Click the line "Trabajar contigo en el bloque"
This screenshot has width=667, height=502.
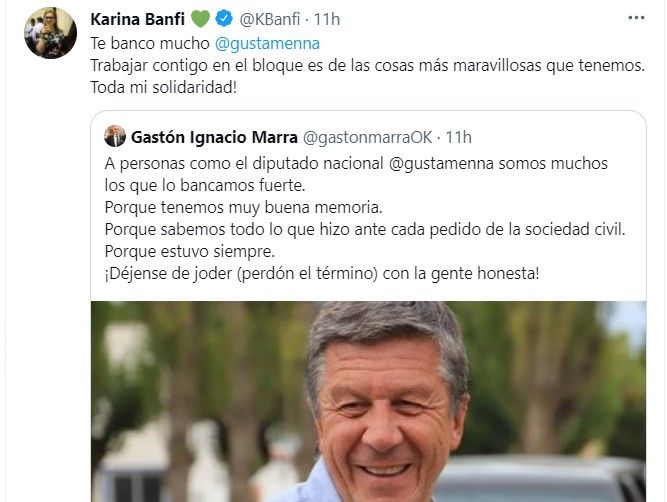click(367, 66)
